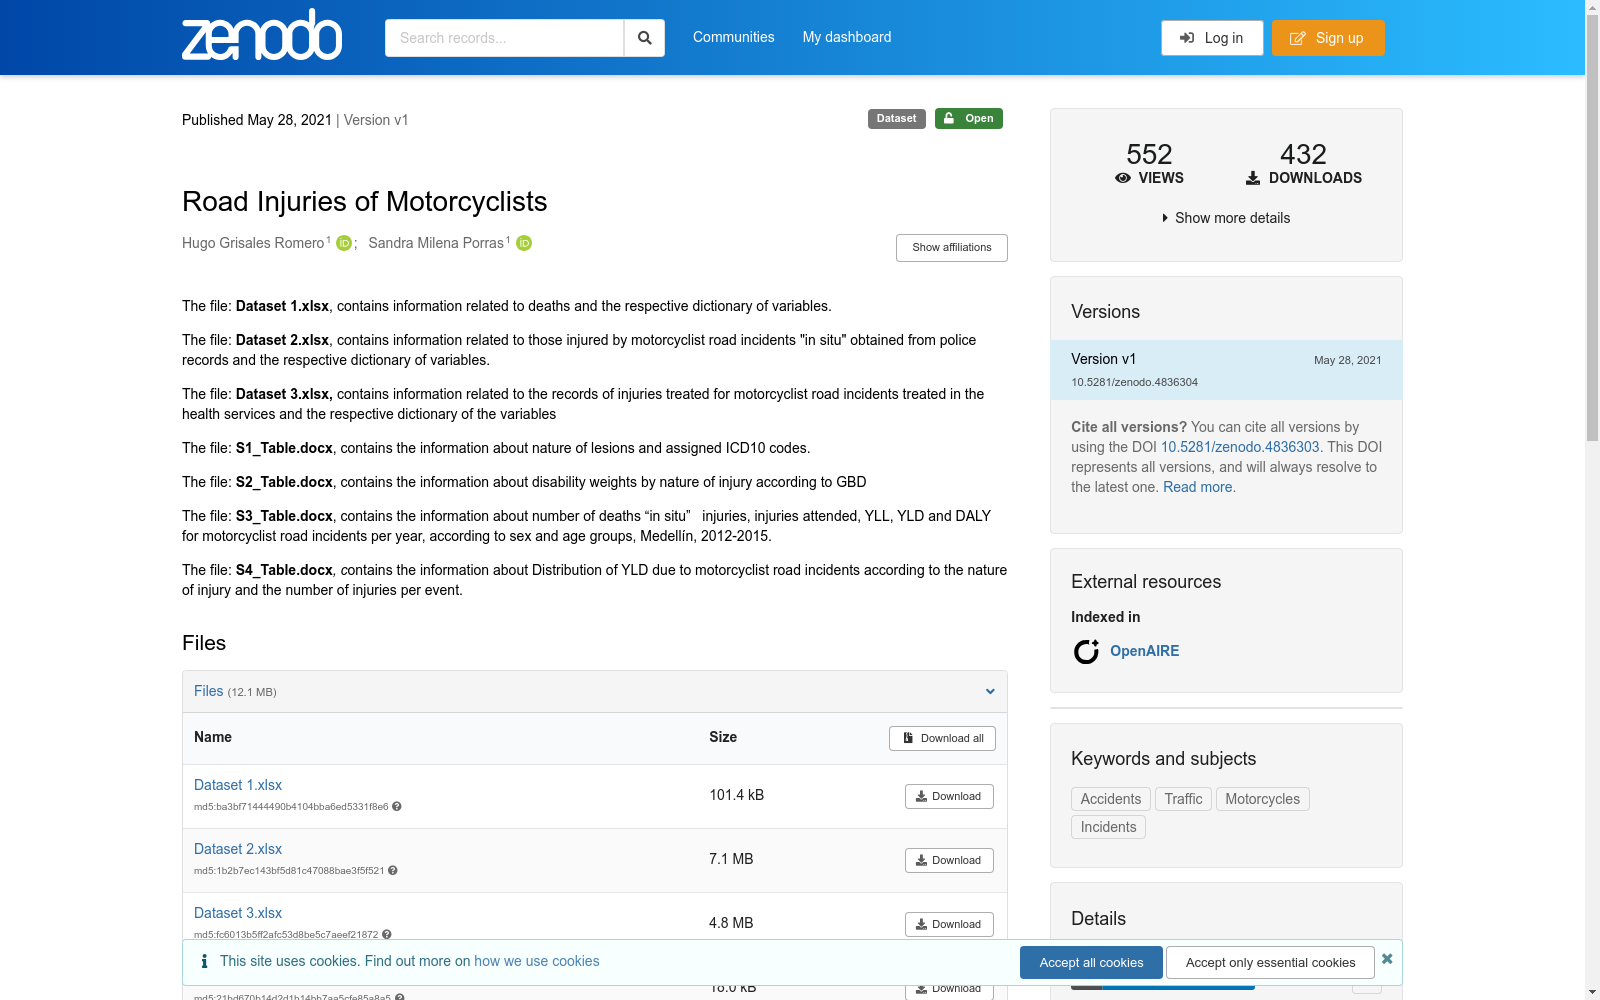Viewport: 1600px width, 1000px height.
Task: Open Sandra Milena Porras's ORCID profile icon
Action: (524, 243)
